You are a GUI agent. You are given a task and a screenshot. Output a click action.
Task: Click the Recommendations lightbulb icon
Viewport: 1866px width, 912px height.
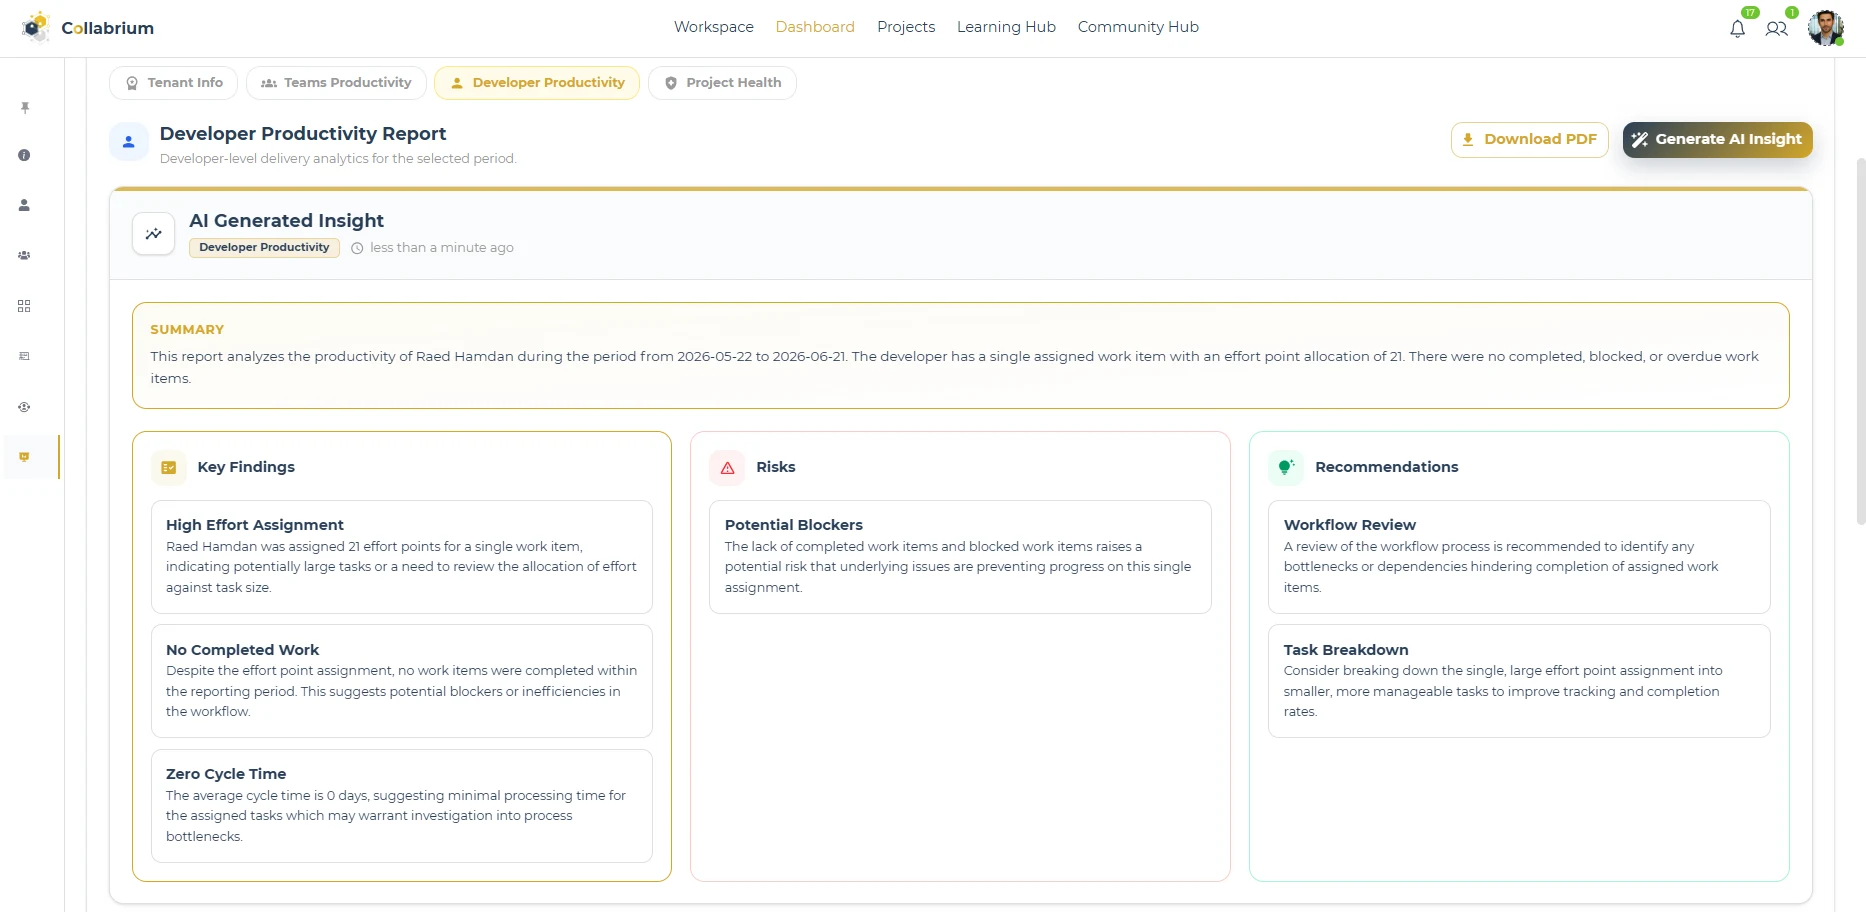point(1286,467)
